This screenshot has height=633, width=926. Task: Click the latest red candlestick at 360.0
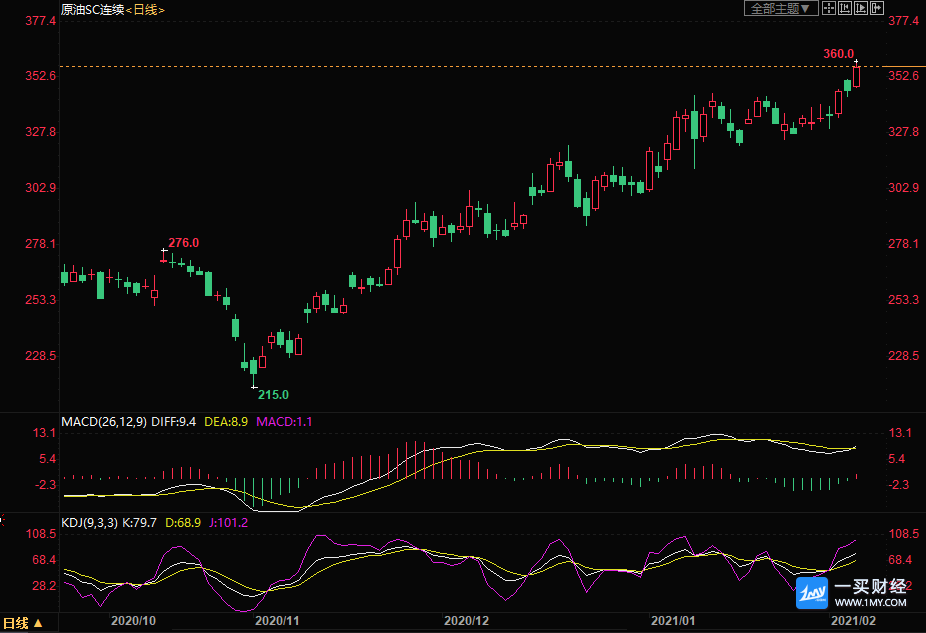pyautogui.click(x=856, y=76)
